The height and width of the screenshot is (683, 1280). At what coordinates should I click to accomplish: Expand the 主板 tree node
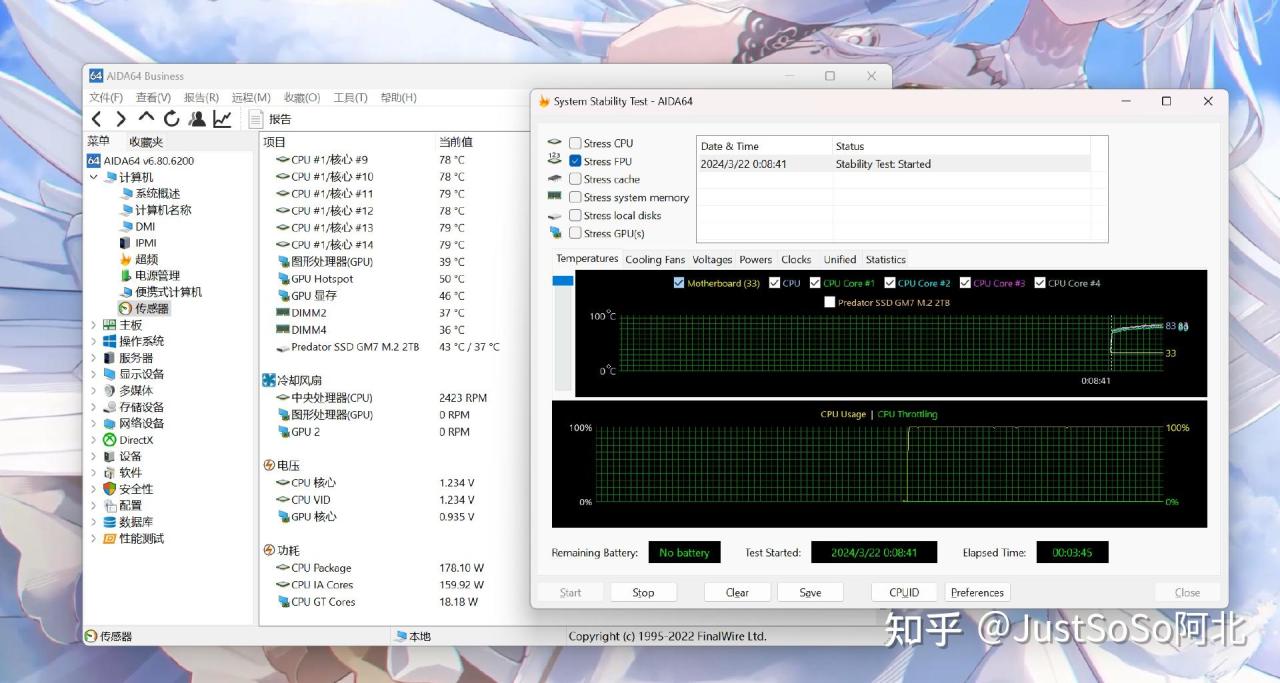(x=94, y=325)
